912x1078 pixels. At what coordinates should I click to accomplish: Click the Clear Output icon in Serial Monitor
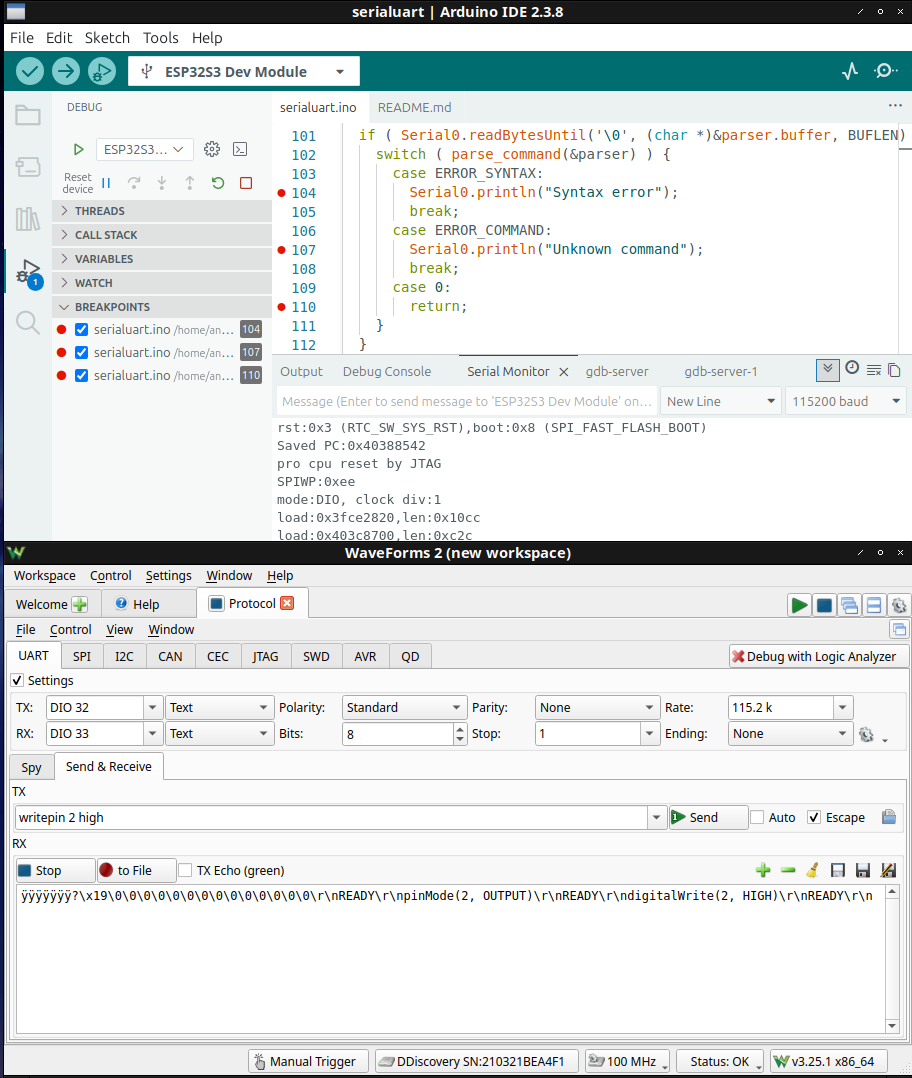coord(874,370)
